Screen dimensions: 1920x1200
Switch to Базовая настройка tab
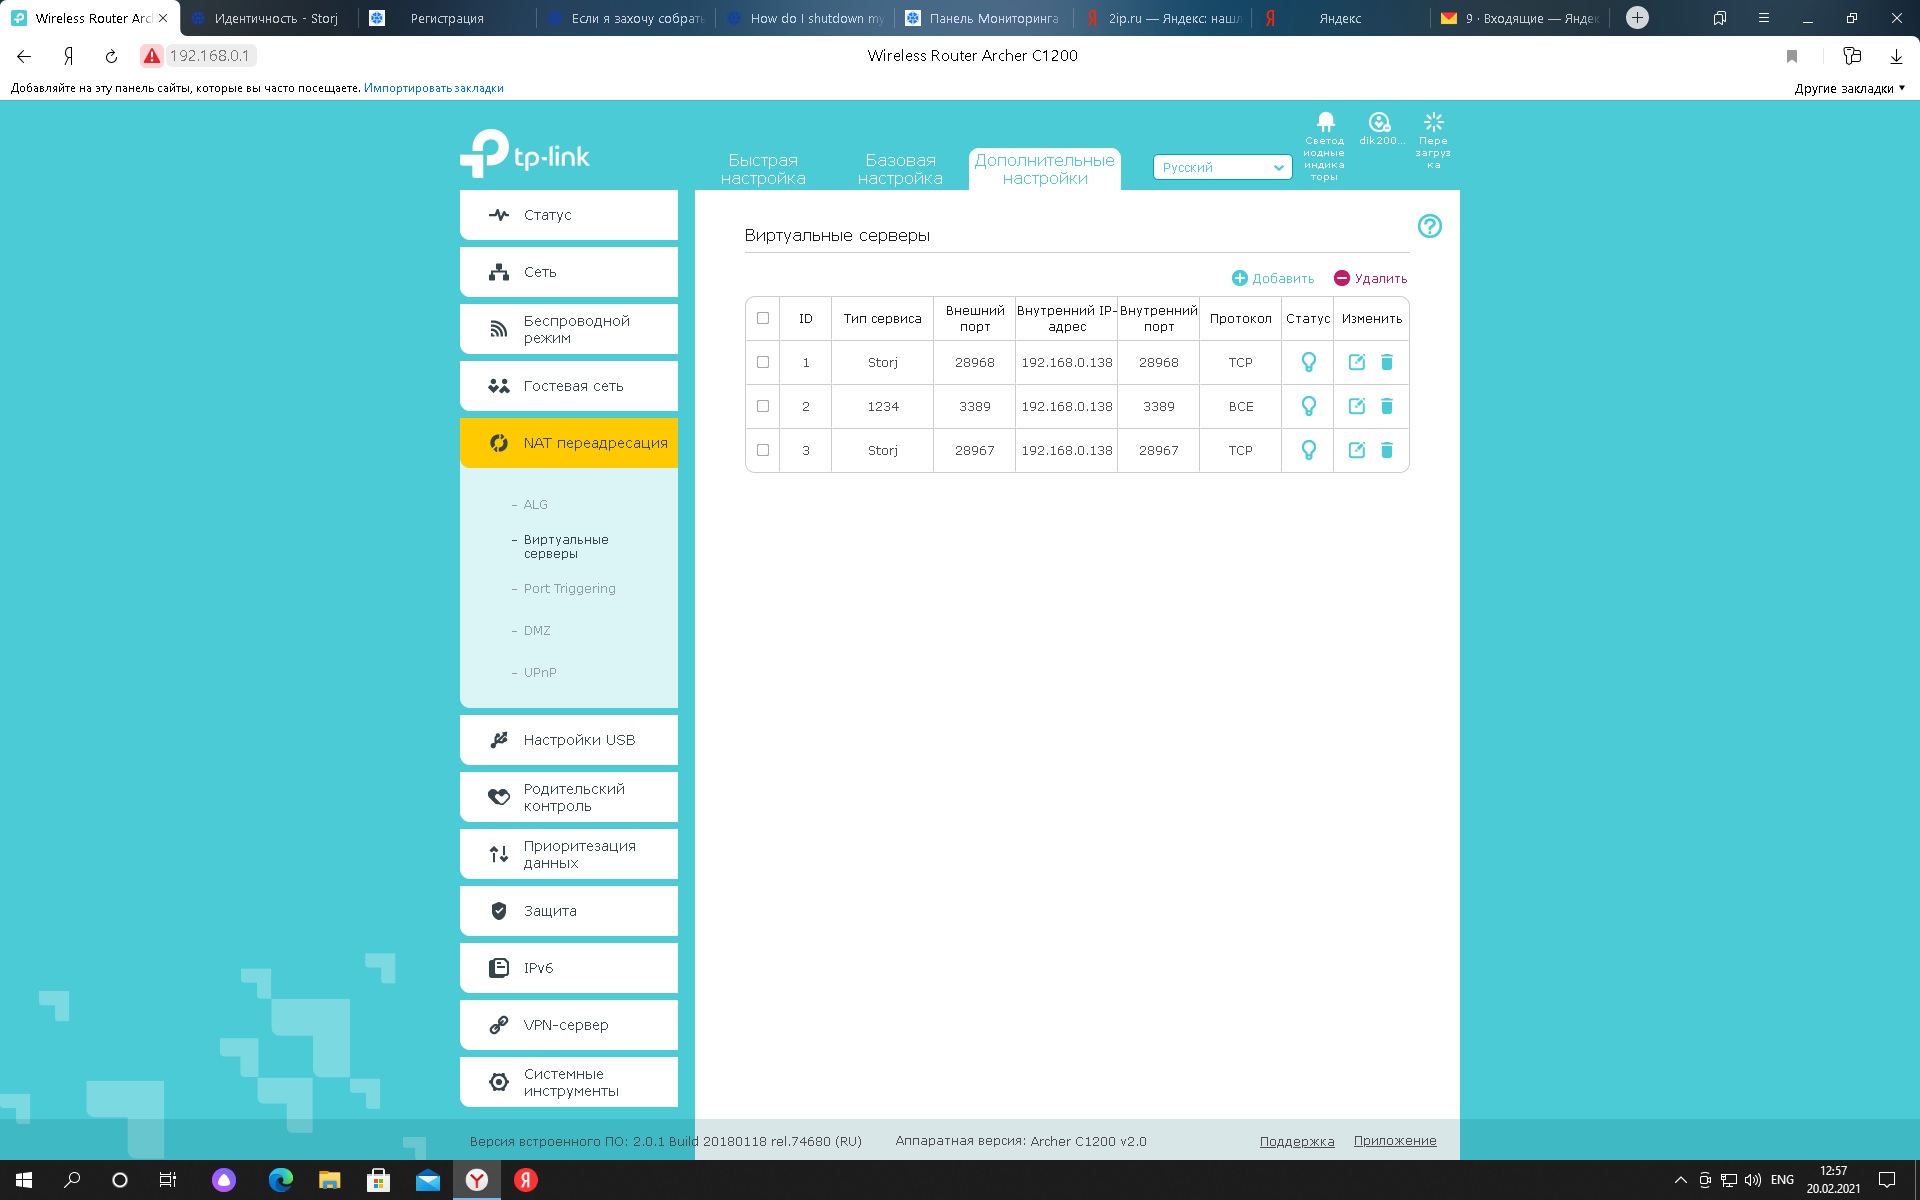pyautogui.click(x=900, y=169)
